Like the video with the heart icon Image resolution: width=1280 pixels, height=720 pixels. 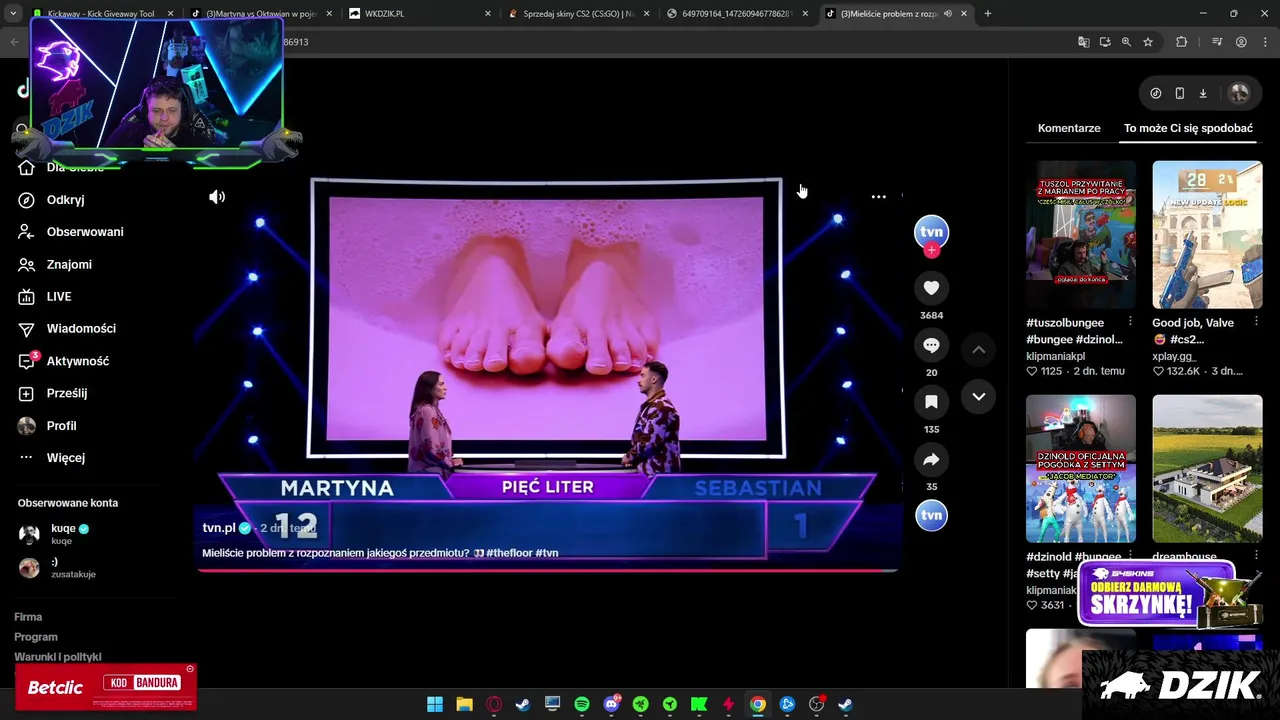click(931, 288)
